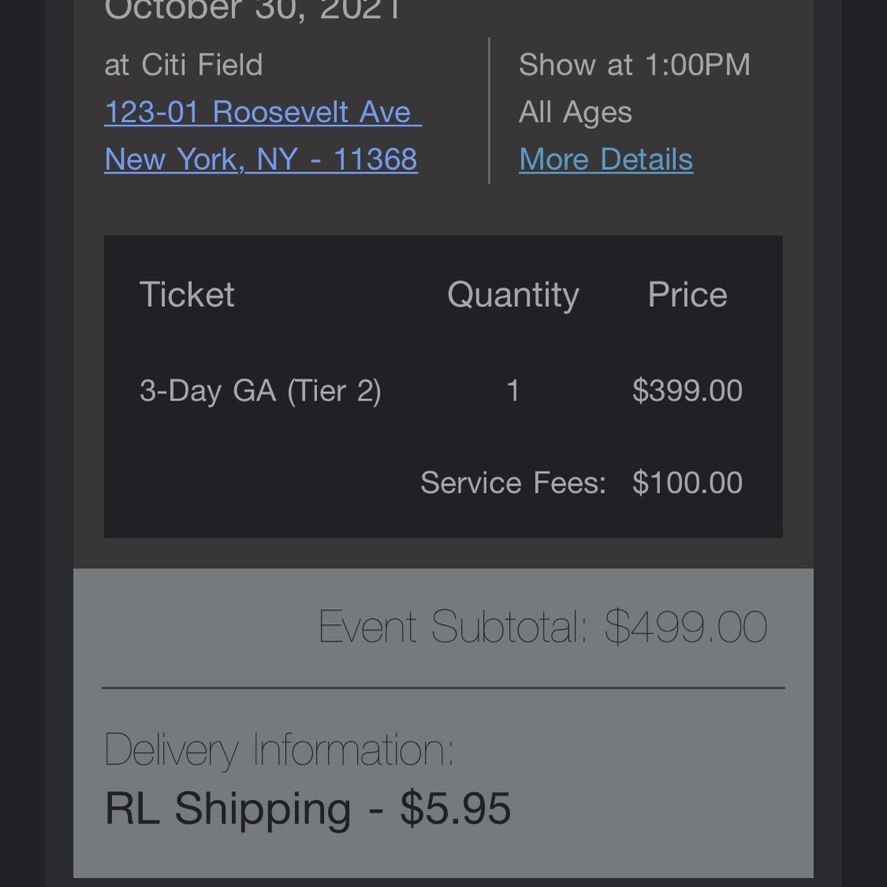This screenshot has height=887, width=887.
Task: Open the New York, NY - 11368 link
Action: click(261, 160)
